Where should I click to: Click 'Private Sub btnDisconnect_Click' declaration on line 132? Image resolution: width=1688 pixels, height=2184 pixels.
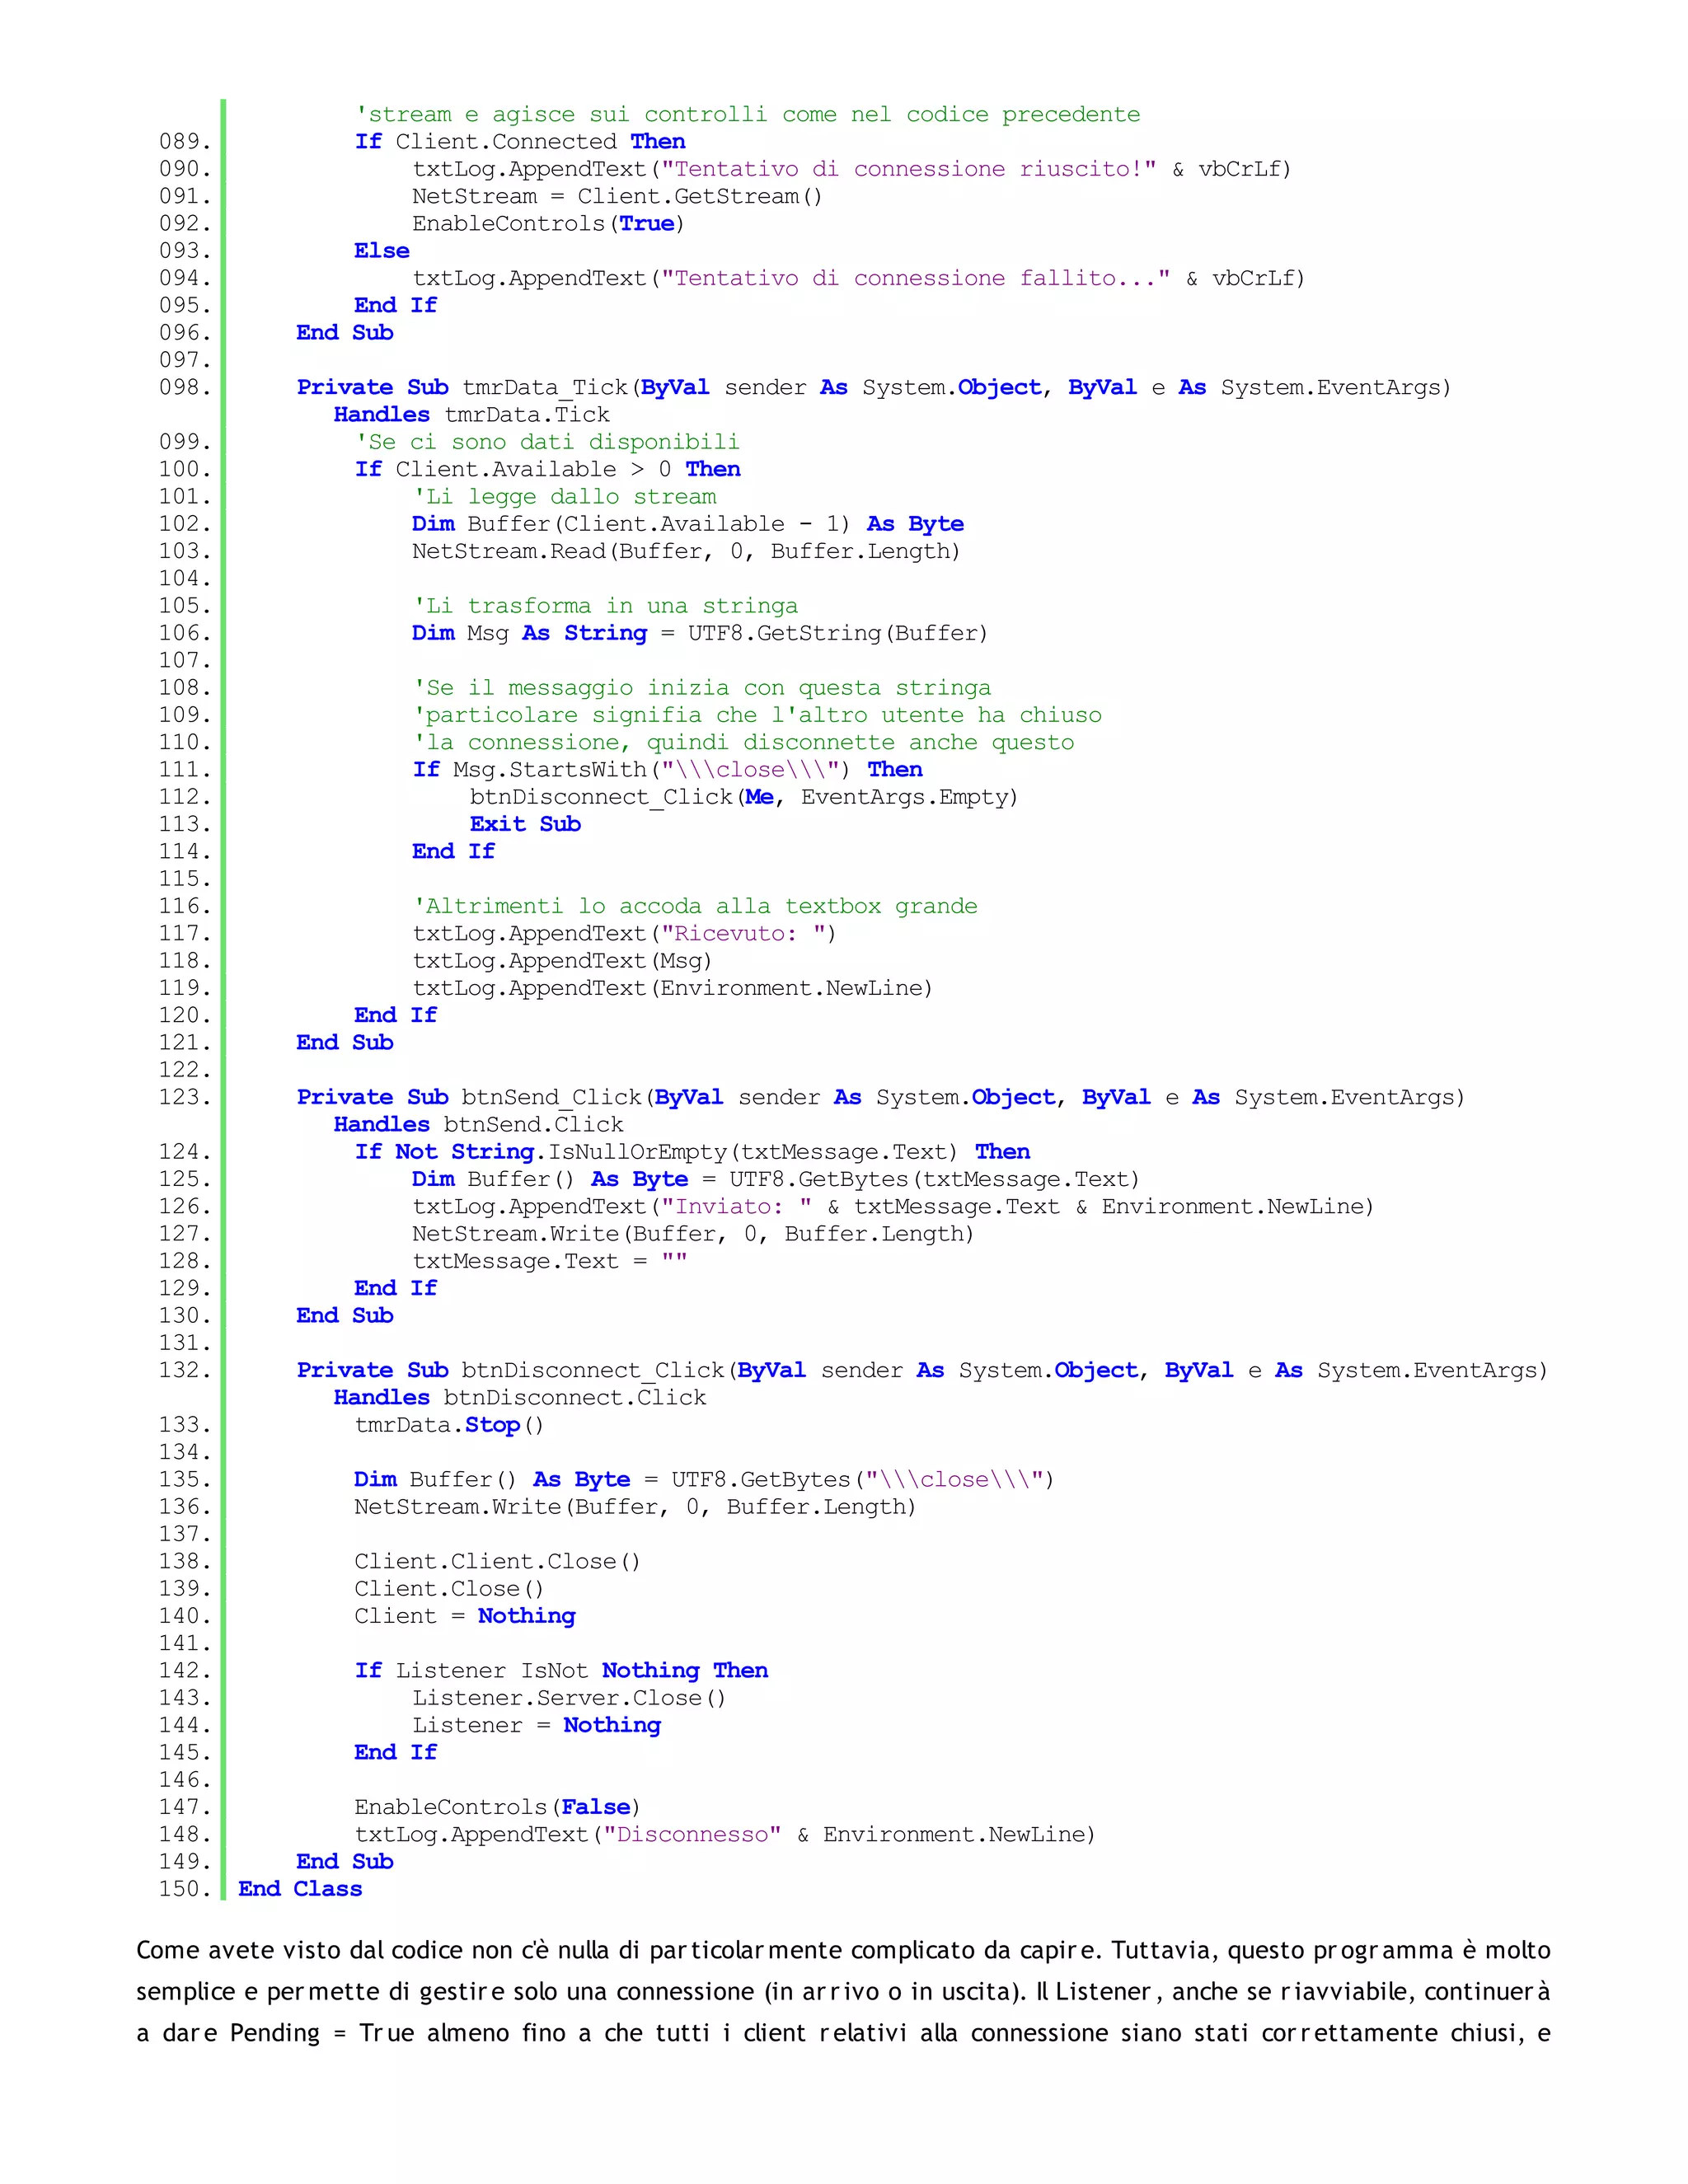coord(510,1371)
